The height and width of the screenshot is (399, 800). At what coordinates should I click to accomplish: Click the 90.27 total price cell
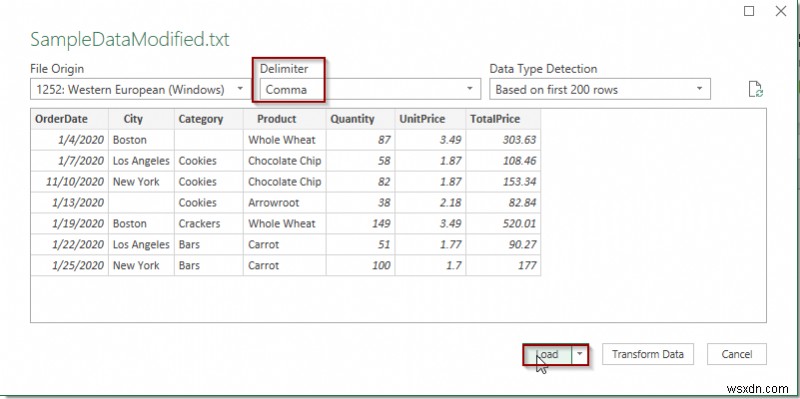point(503,244)
